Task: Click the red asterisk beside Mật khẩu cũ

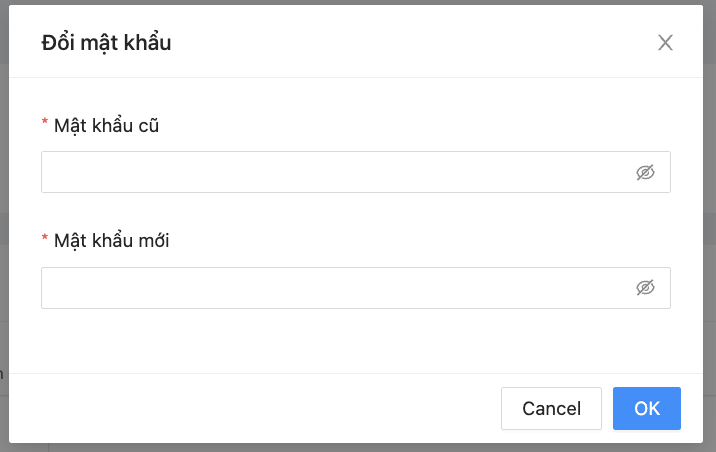Action: (44, 124)
